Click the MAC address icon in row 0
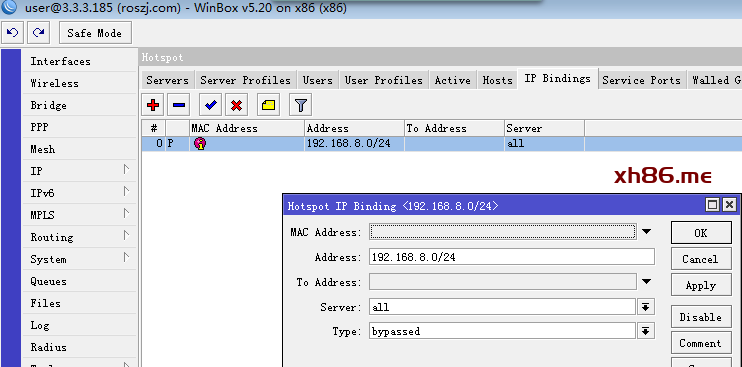 [200, 143]
